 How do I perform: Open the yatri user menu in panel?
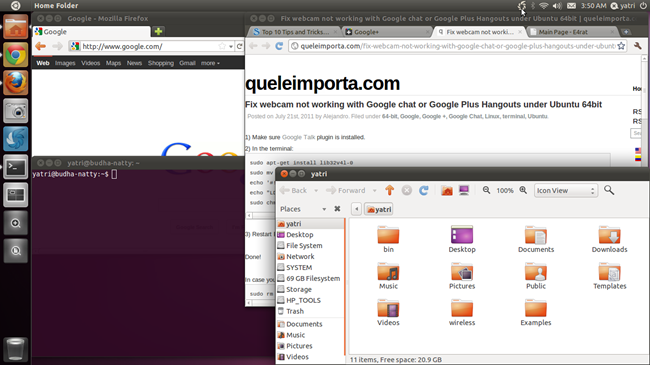click(623, 5)
